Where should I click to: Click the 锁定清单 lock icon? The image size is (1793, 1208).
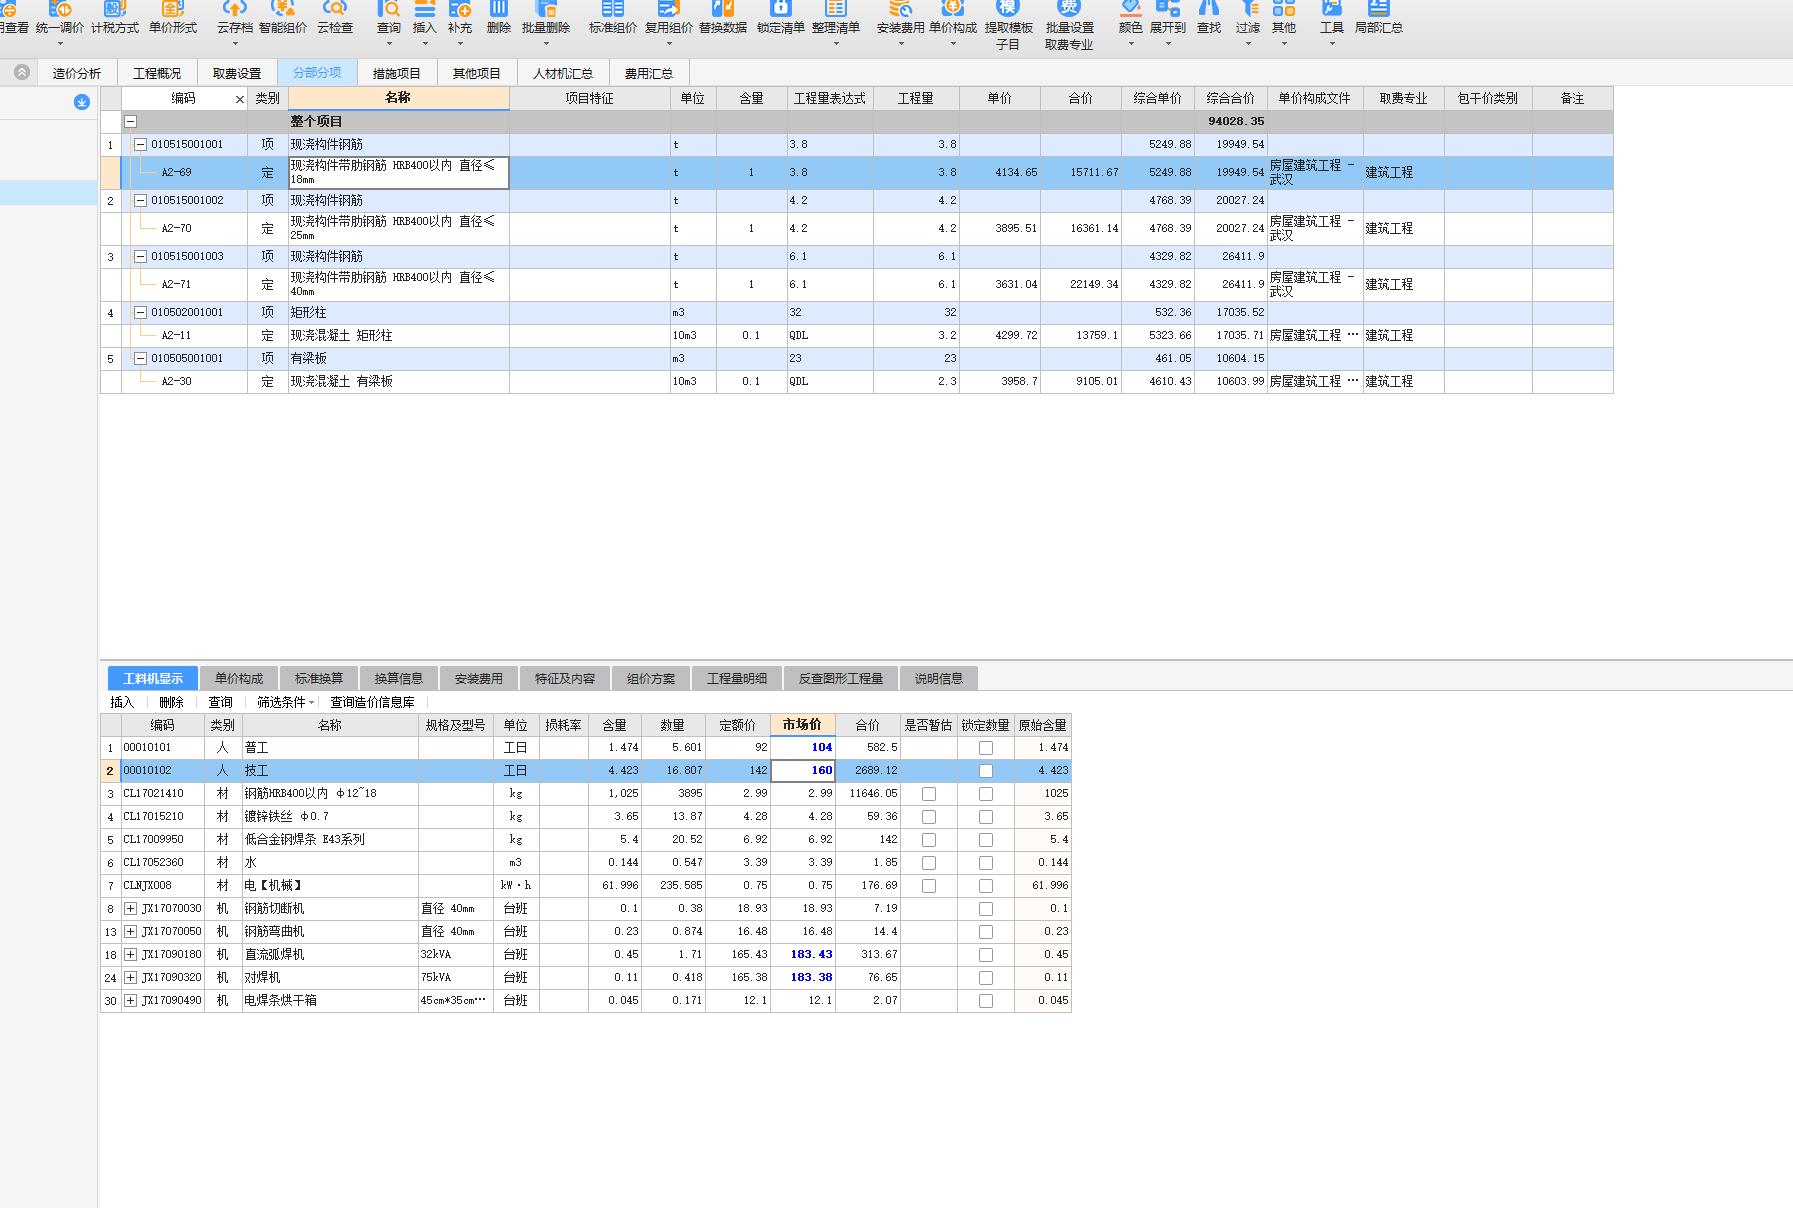[781, 18]
